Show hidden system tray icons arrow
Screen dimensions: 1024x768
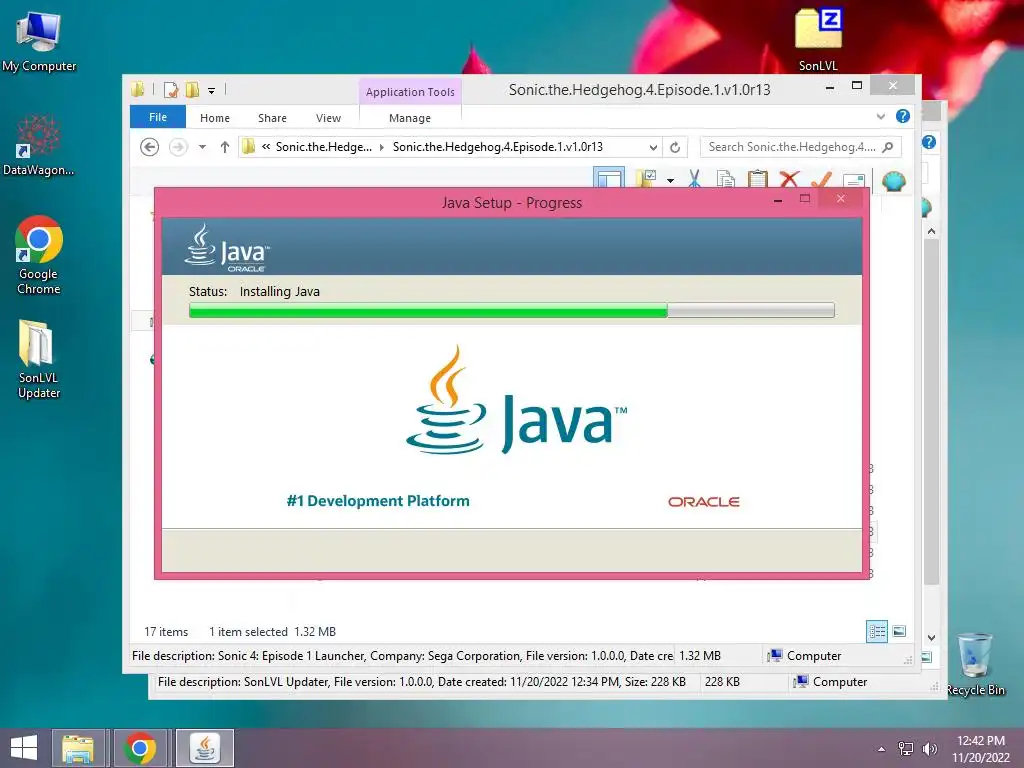point(882,749)
